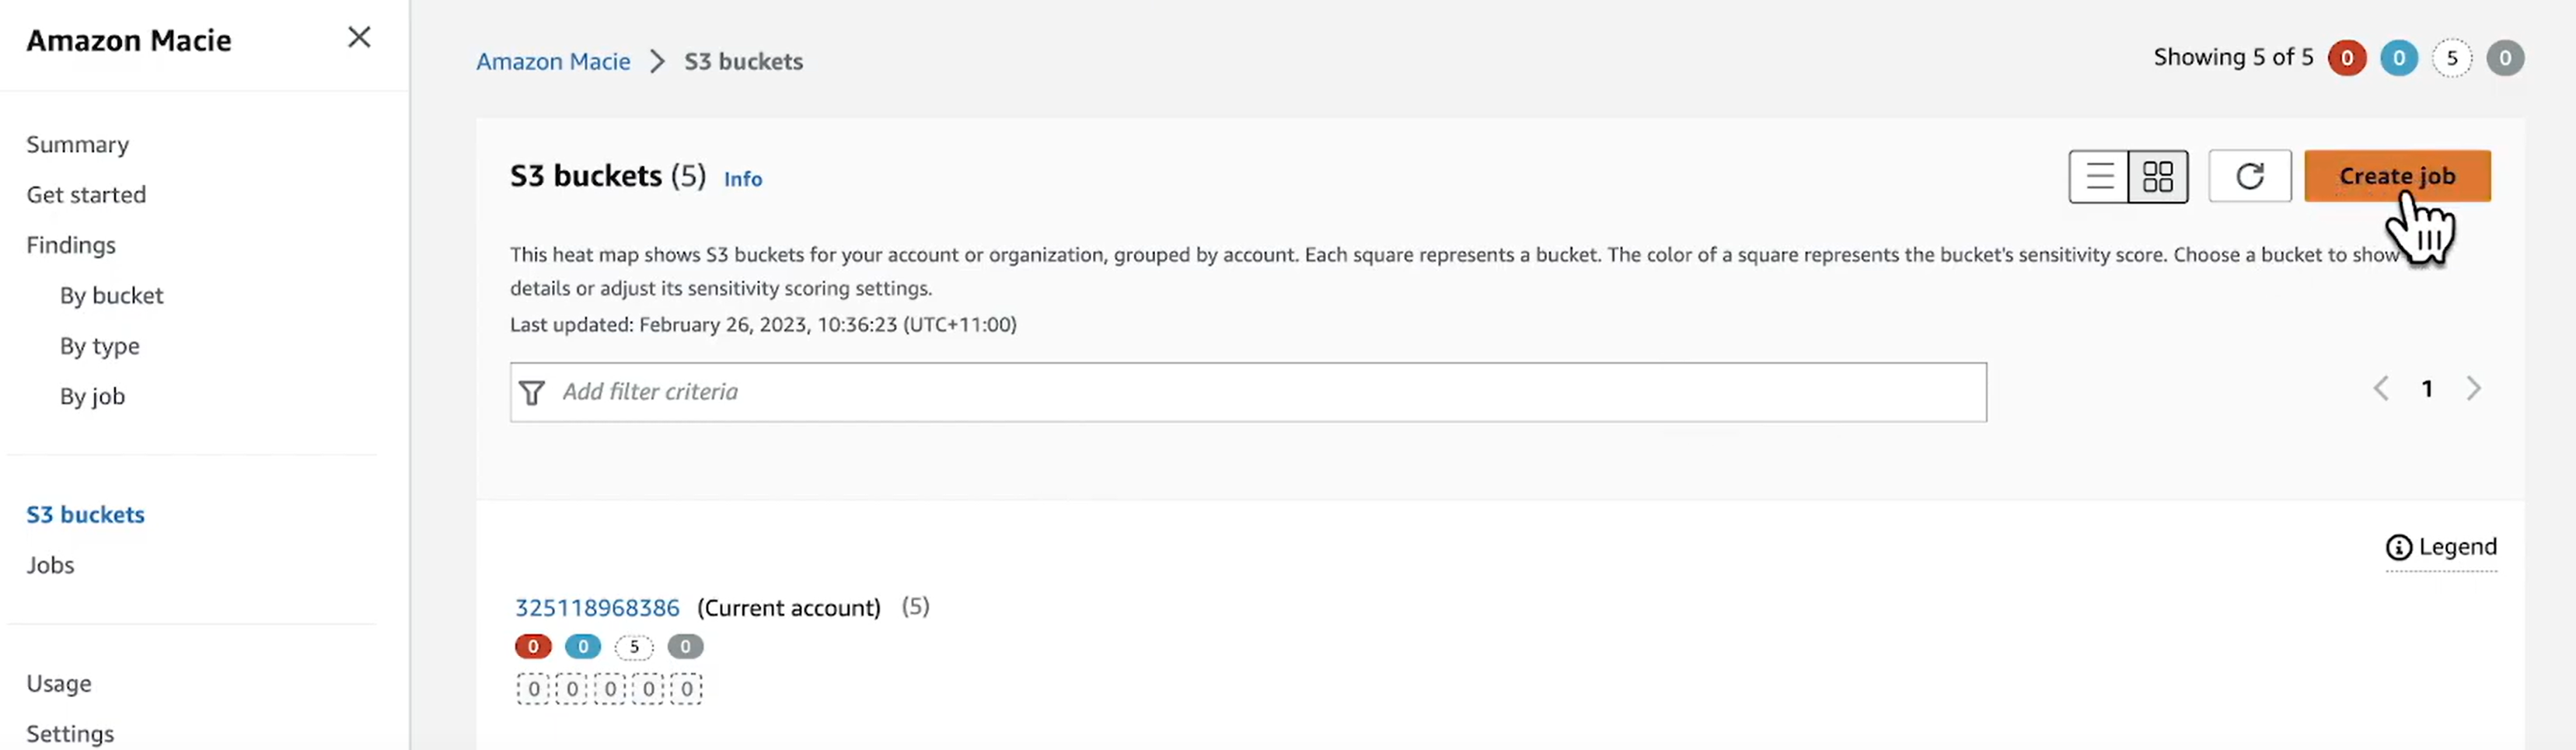Click the gray 0 badge in the header
The image size is (2576, 750).
click(x=2504, y=58)
